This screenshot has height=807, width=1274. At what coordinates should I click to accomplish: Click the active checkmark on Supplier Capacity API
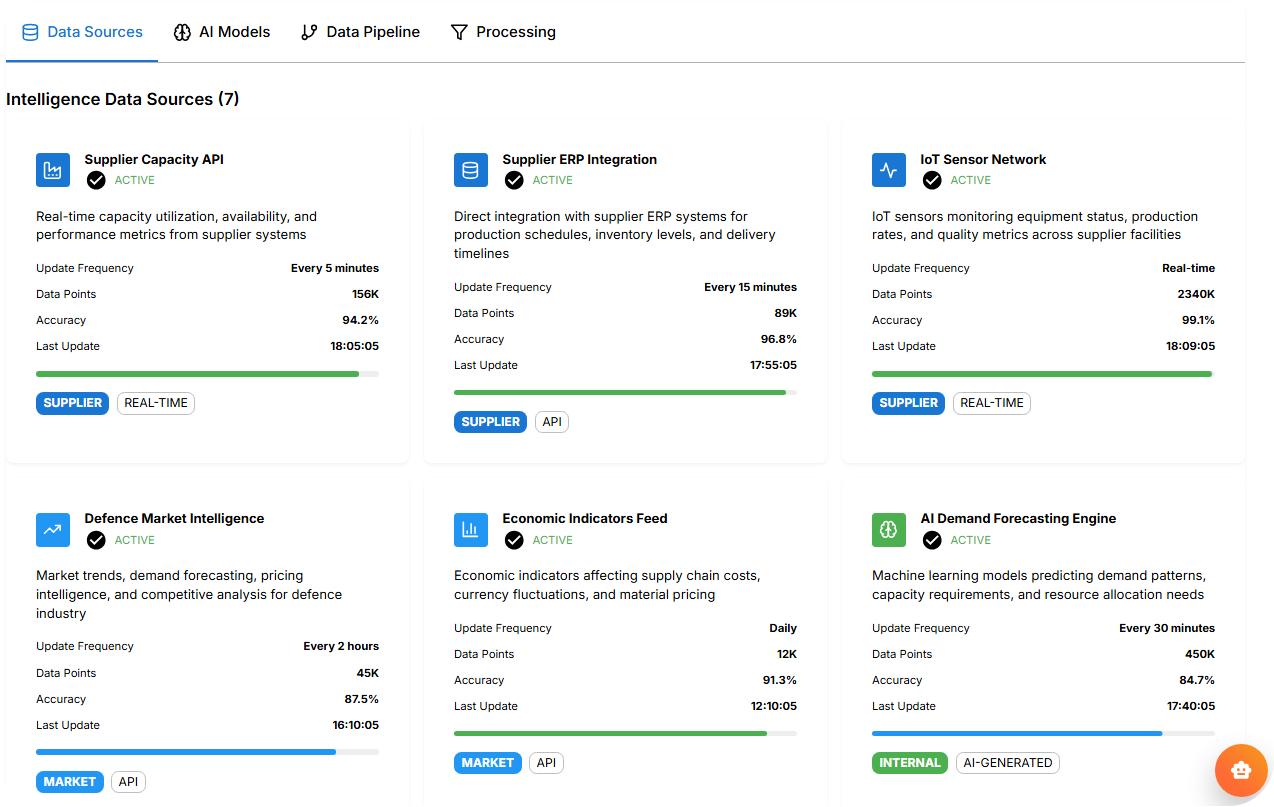click(x=96, y=180)
